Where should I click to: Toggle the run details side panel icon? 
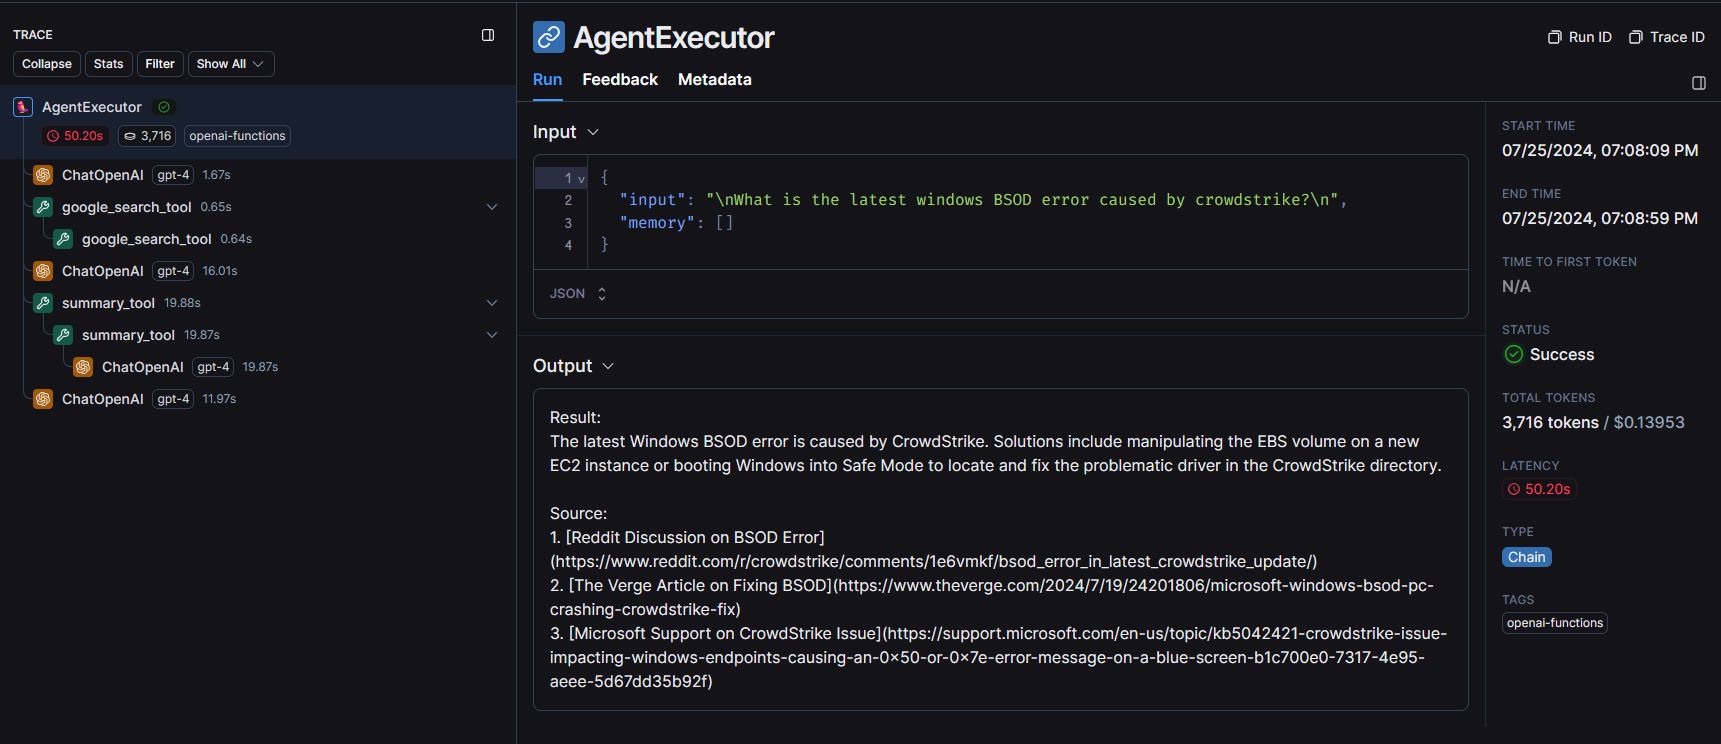click(1699, 83)
